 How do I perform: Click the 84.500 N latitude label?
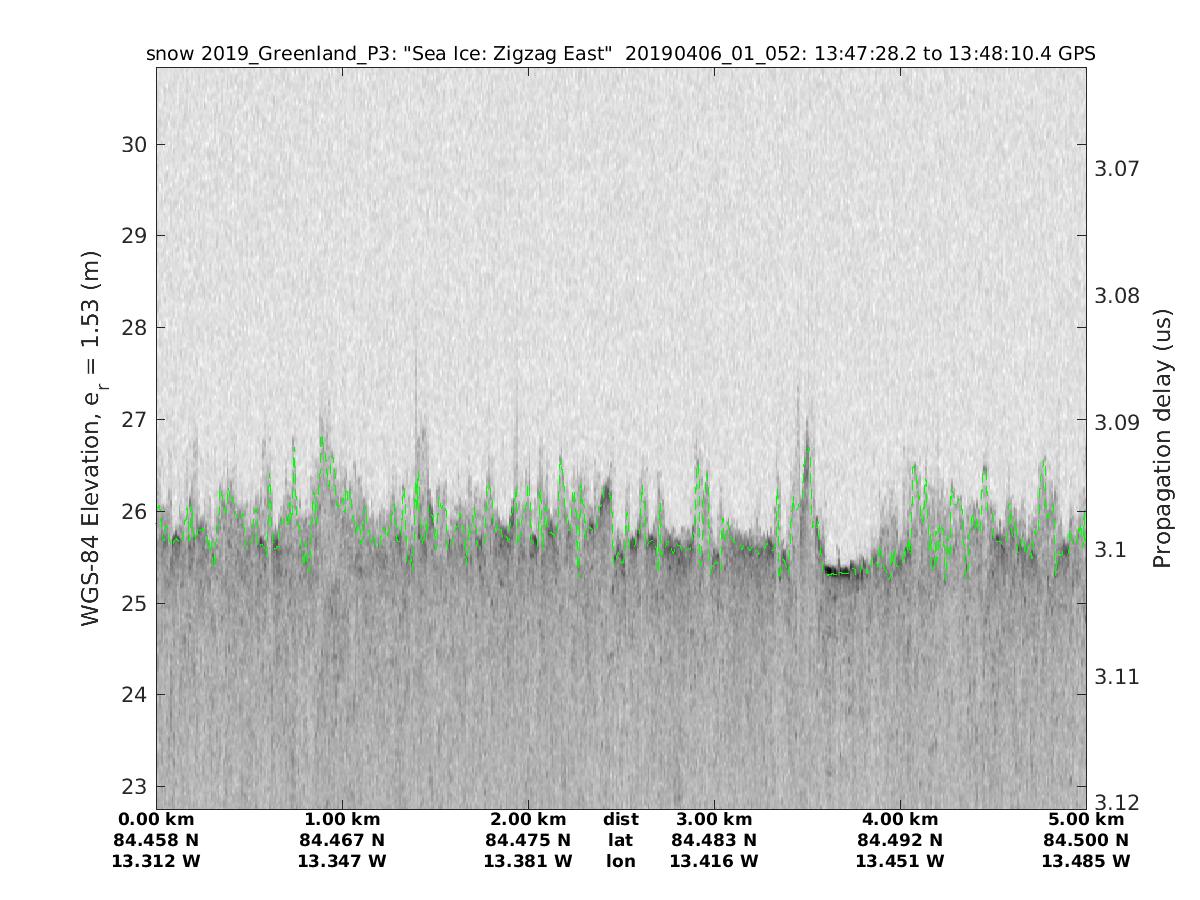[x=1086, y=840]
